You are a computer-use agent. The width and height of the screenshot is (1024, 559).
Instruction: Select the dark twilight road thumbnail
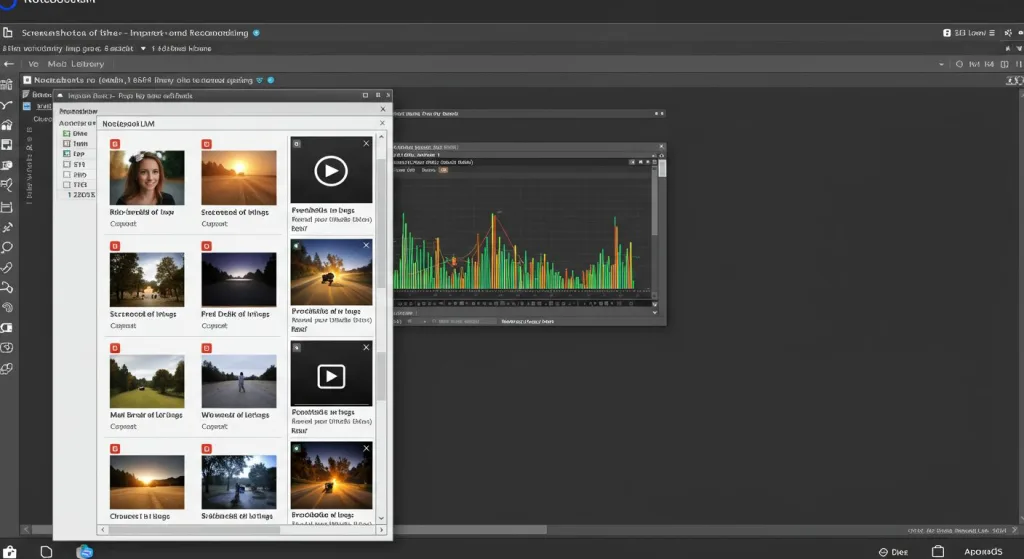coord(239,280)
